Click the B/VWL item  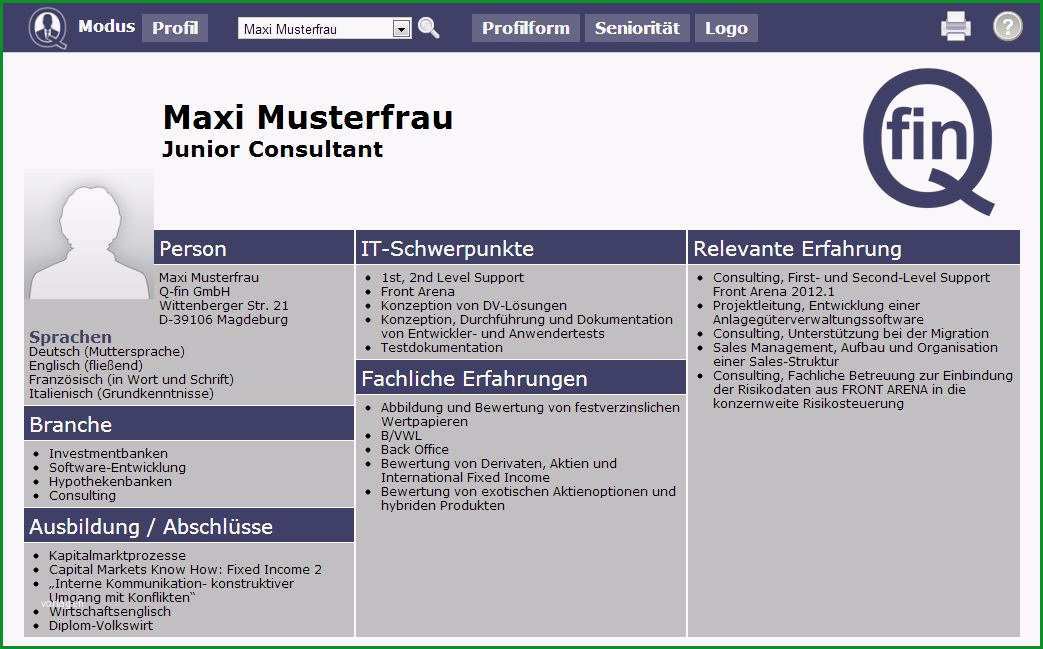point(401,436)
